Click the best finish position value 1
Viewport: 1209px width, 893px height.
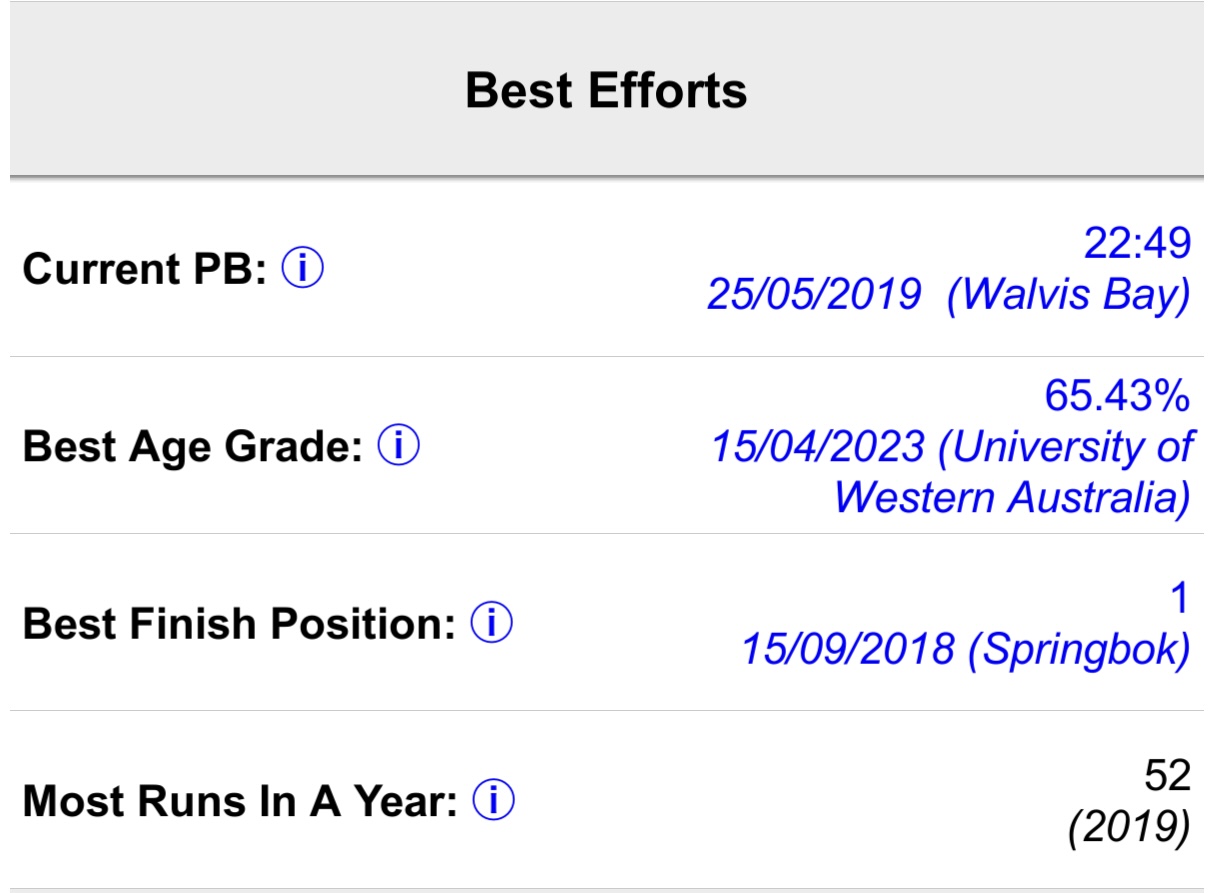1180,598
